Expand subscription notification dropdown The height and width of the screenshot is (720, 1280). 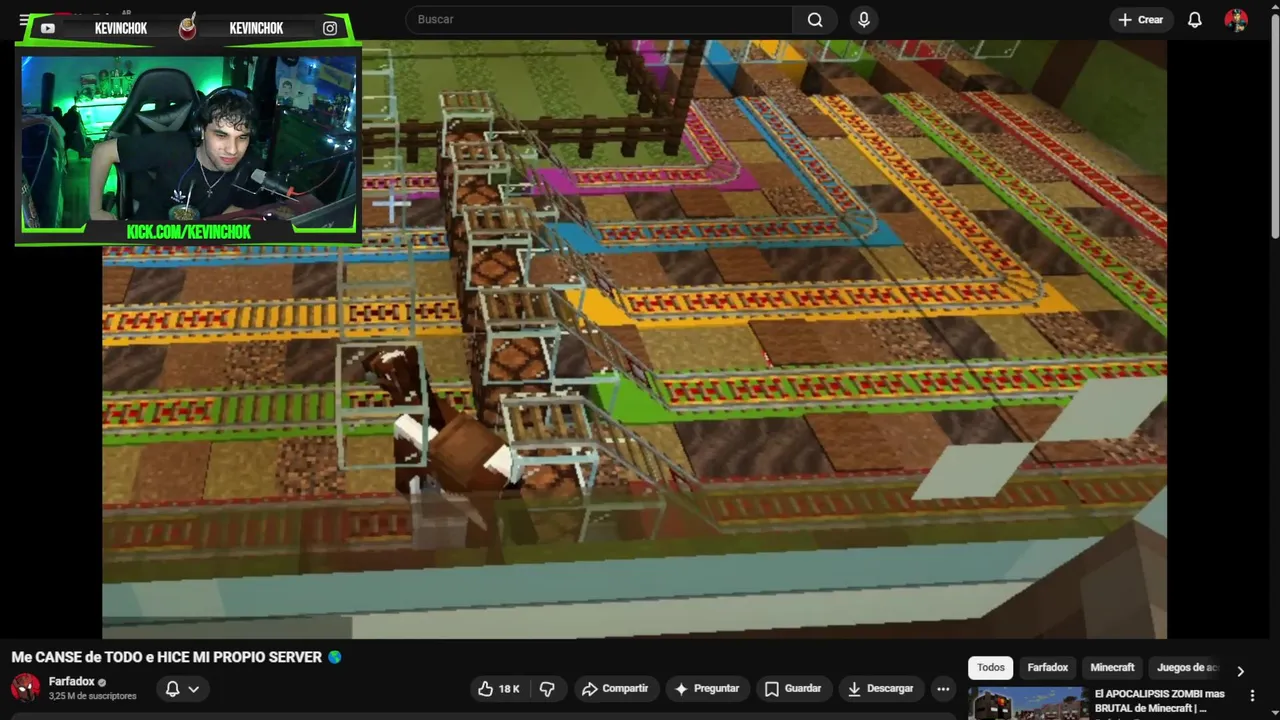point(182,689)
